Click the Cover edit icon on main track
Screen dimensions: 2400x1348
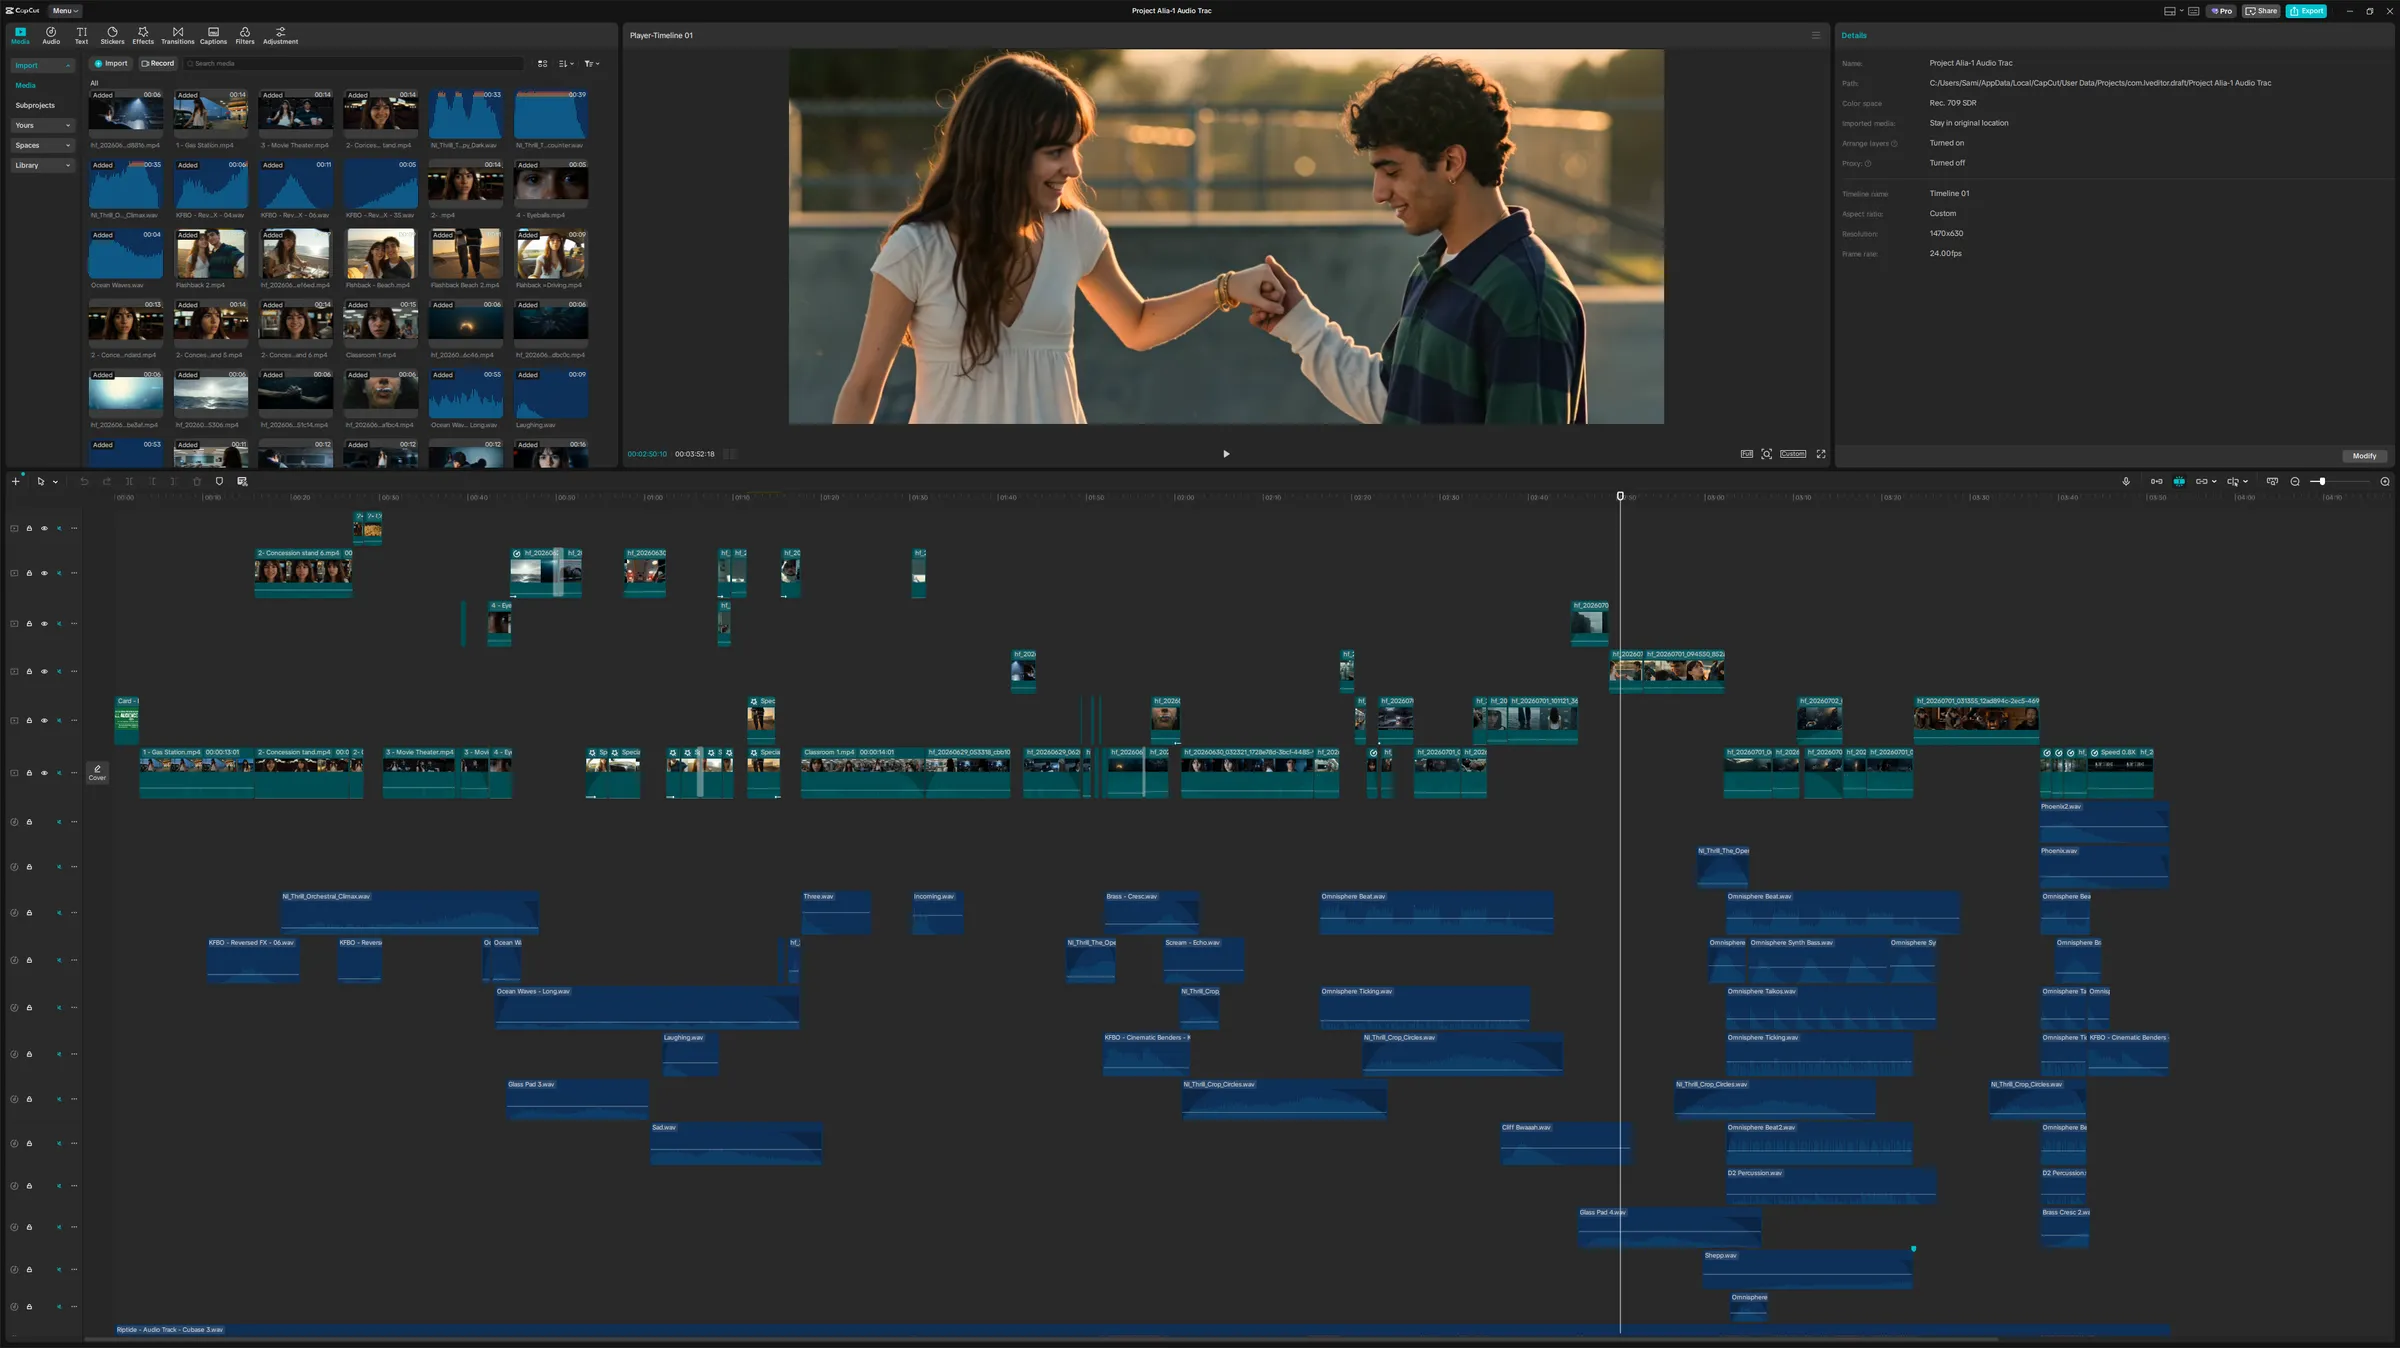[97, 771]
